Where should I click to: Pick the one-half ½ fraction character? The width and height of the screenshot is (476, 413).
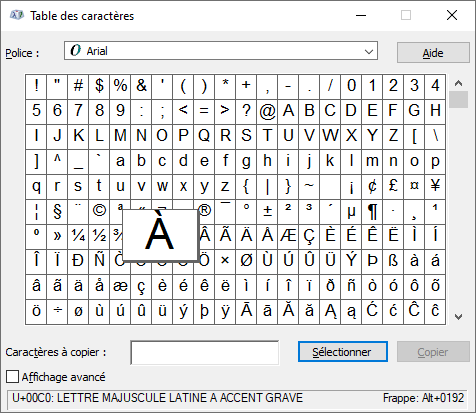pos(99,237)
